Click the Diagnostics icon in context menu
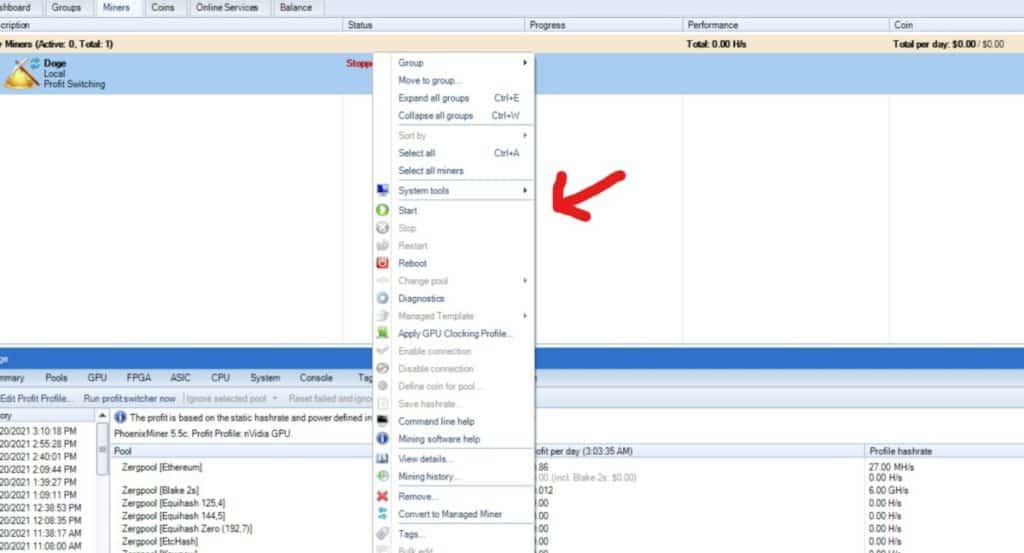1024x553 pixels. pos(383,298)
